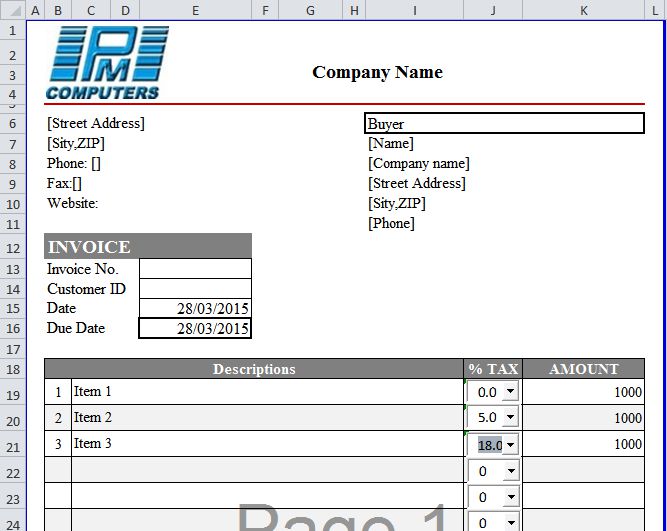
Task: Click the Select All corner button
Action: 12,10
